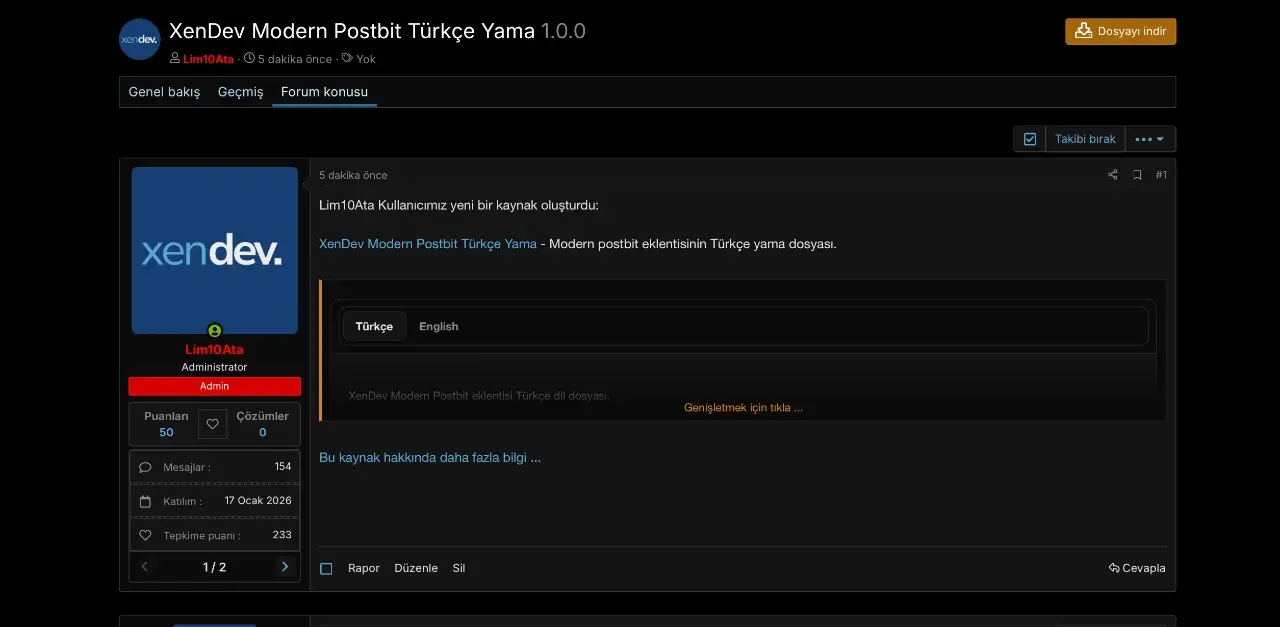The image size is (1280, 627).
Task: Click the Lim10Ata avatar image
Action: pos(214,249)
